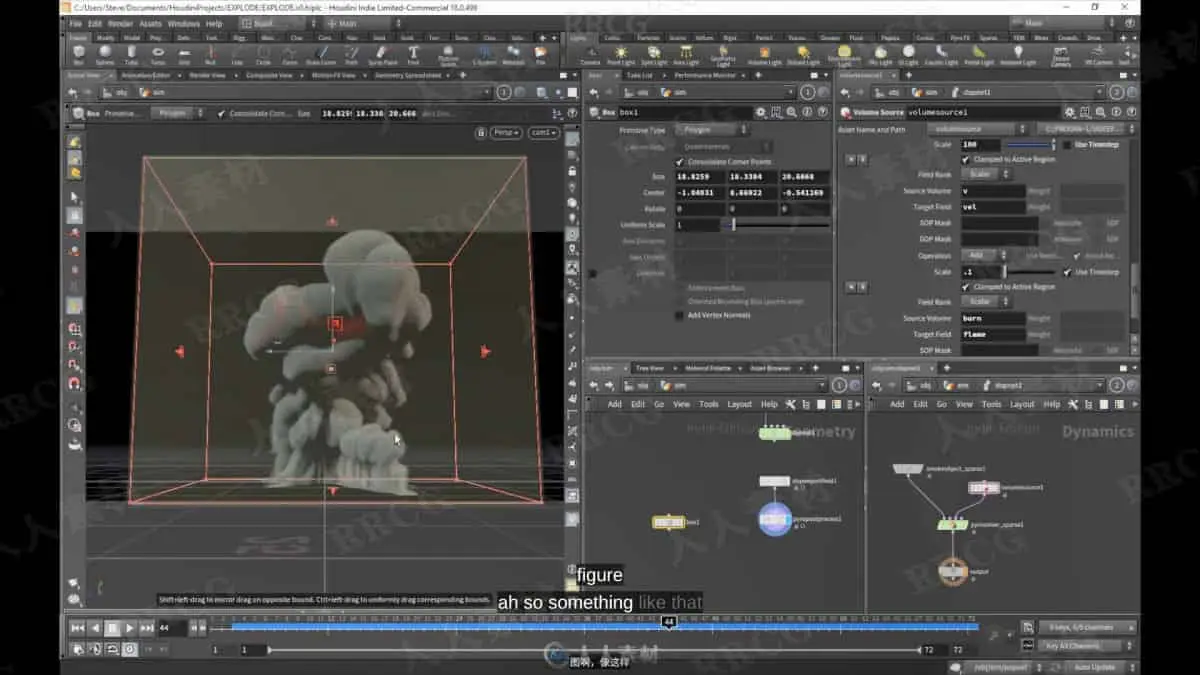
Task: Select the Metaball shelf tool
Action: pos(513,54)
